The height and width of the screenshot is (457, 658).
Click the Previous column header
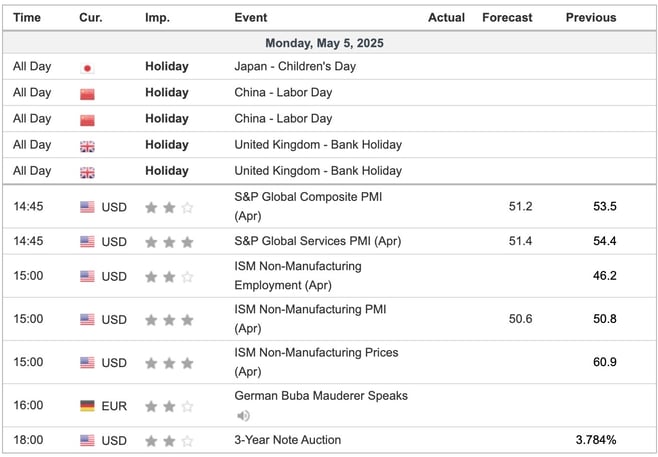pos(591,18)
